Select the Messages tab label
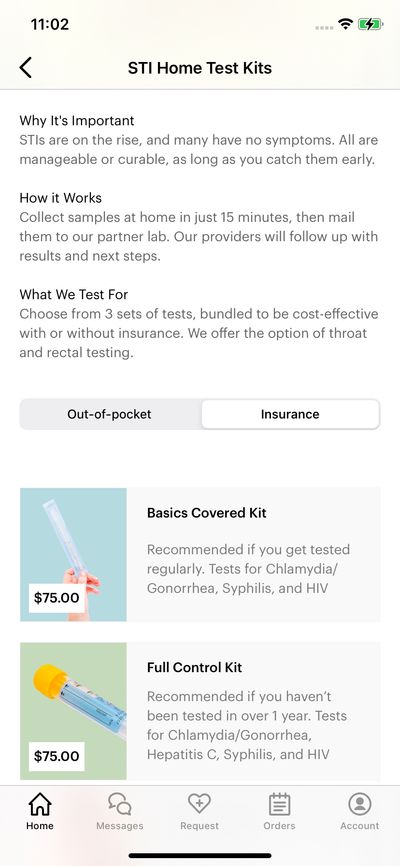 119,826
